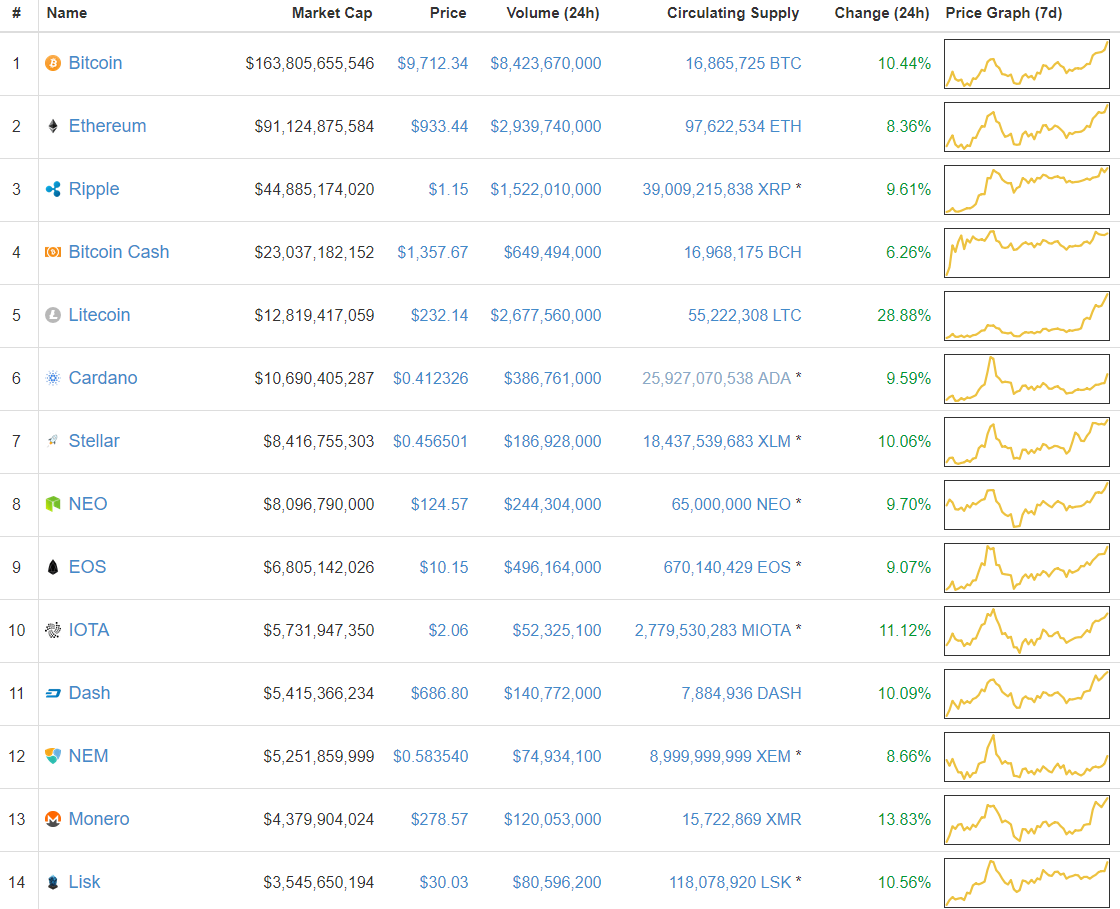The height and width of the screenshot is (909, 1120).
Task: Click the Stellar rocket logo icon
Action: tap(53, 441)
